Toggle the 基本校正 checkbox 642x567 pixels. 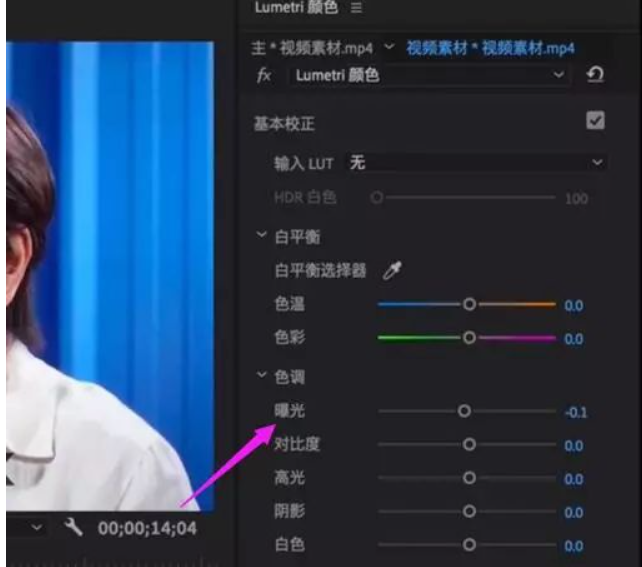tap(595, 121)
